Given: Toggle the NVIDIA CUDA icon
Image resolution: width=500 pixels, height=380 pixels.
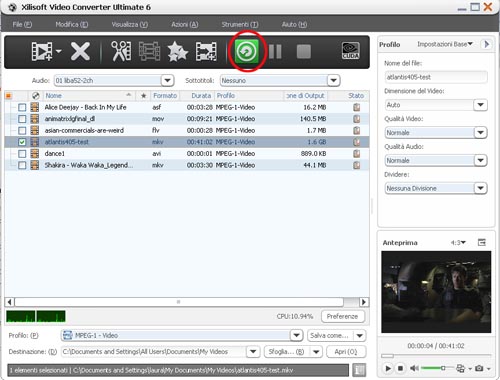Looking at the screenshot, I should 351,51.
